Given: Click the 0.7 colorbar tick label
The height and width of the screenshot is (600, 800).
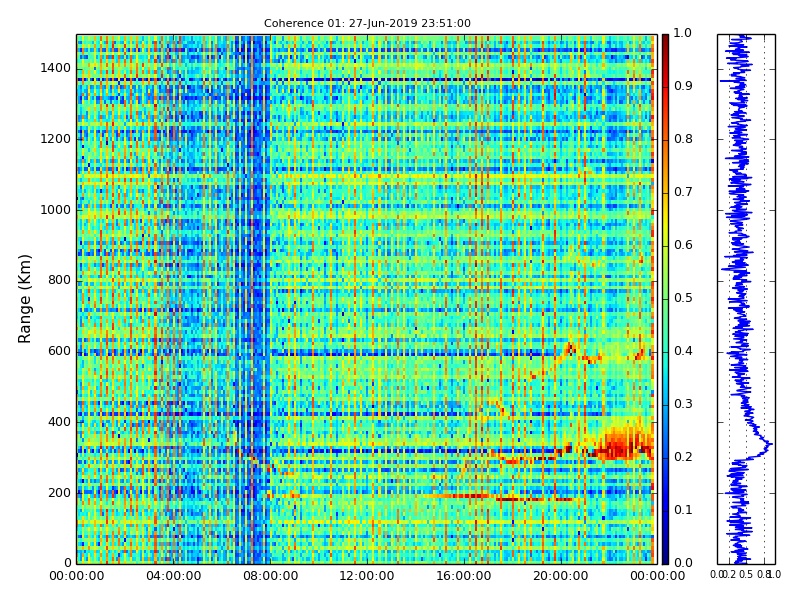Looking at the screenshot, I should [x=683, y=192].
